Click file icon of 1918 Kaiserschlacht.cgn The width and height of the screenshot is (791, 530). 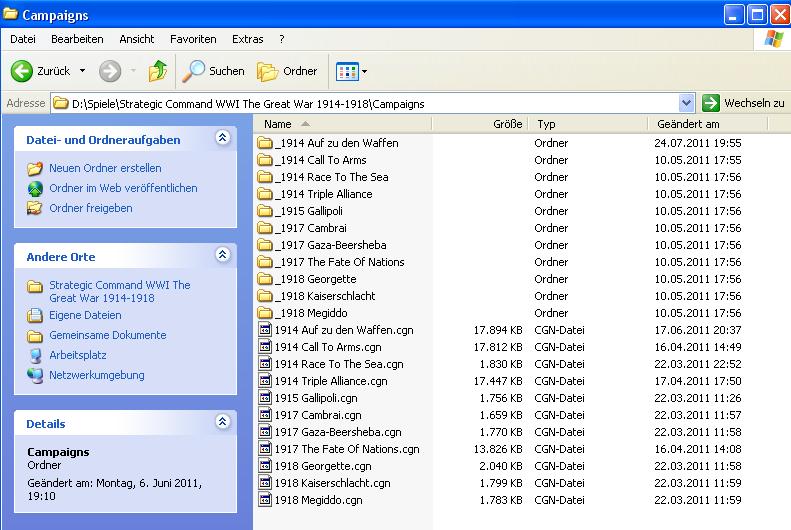point(265,483)
